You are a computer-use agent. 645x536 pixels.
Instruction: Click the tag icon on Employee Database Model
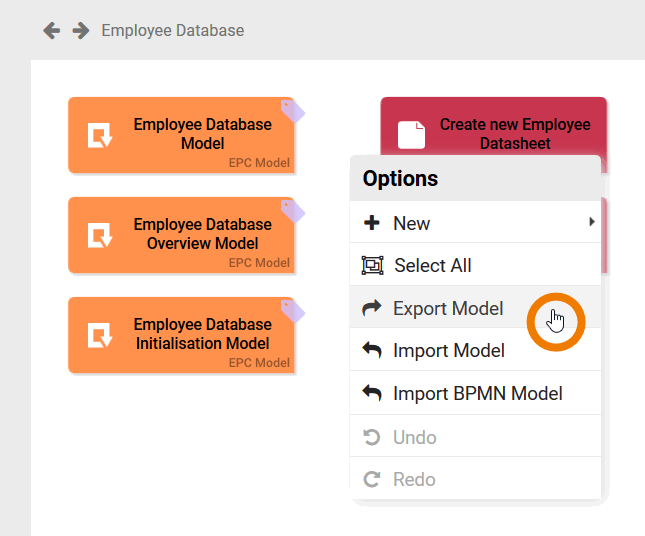[x=293, y=111]
